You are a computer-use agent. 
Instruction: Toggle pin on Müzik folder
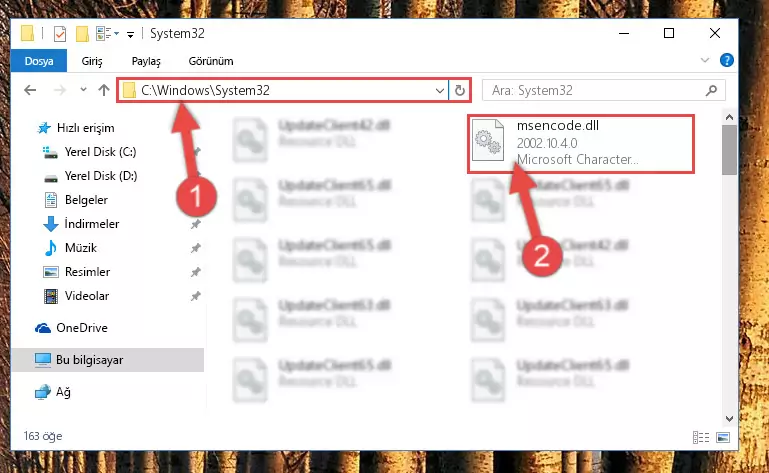196,248
